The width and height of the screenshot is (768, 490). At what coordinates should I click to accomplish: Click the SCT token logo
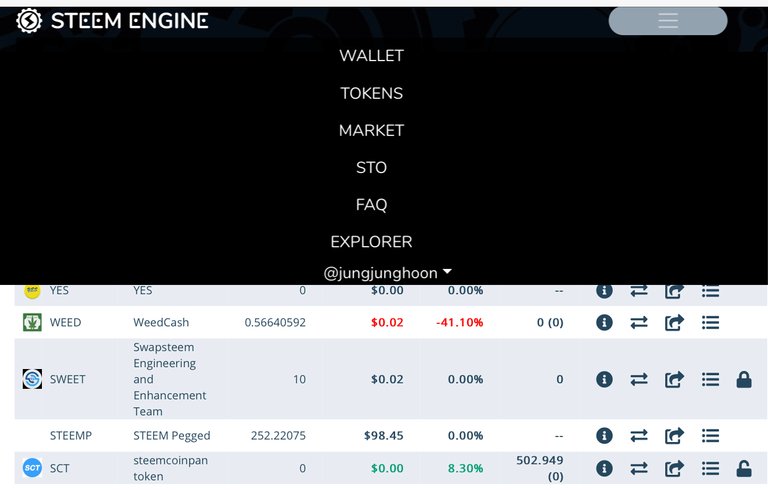coord(32,468)
